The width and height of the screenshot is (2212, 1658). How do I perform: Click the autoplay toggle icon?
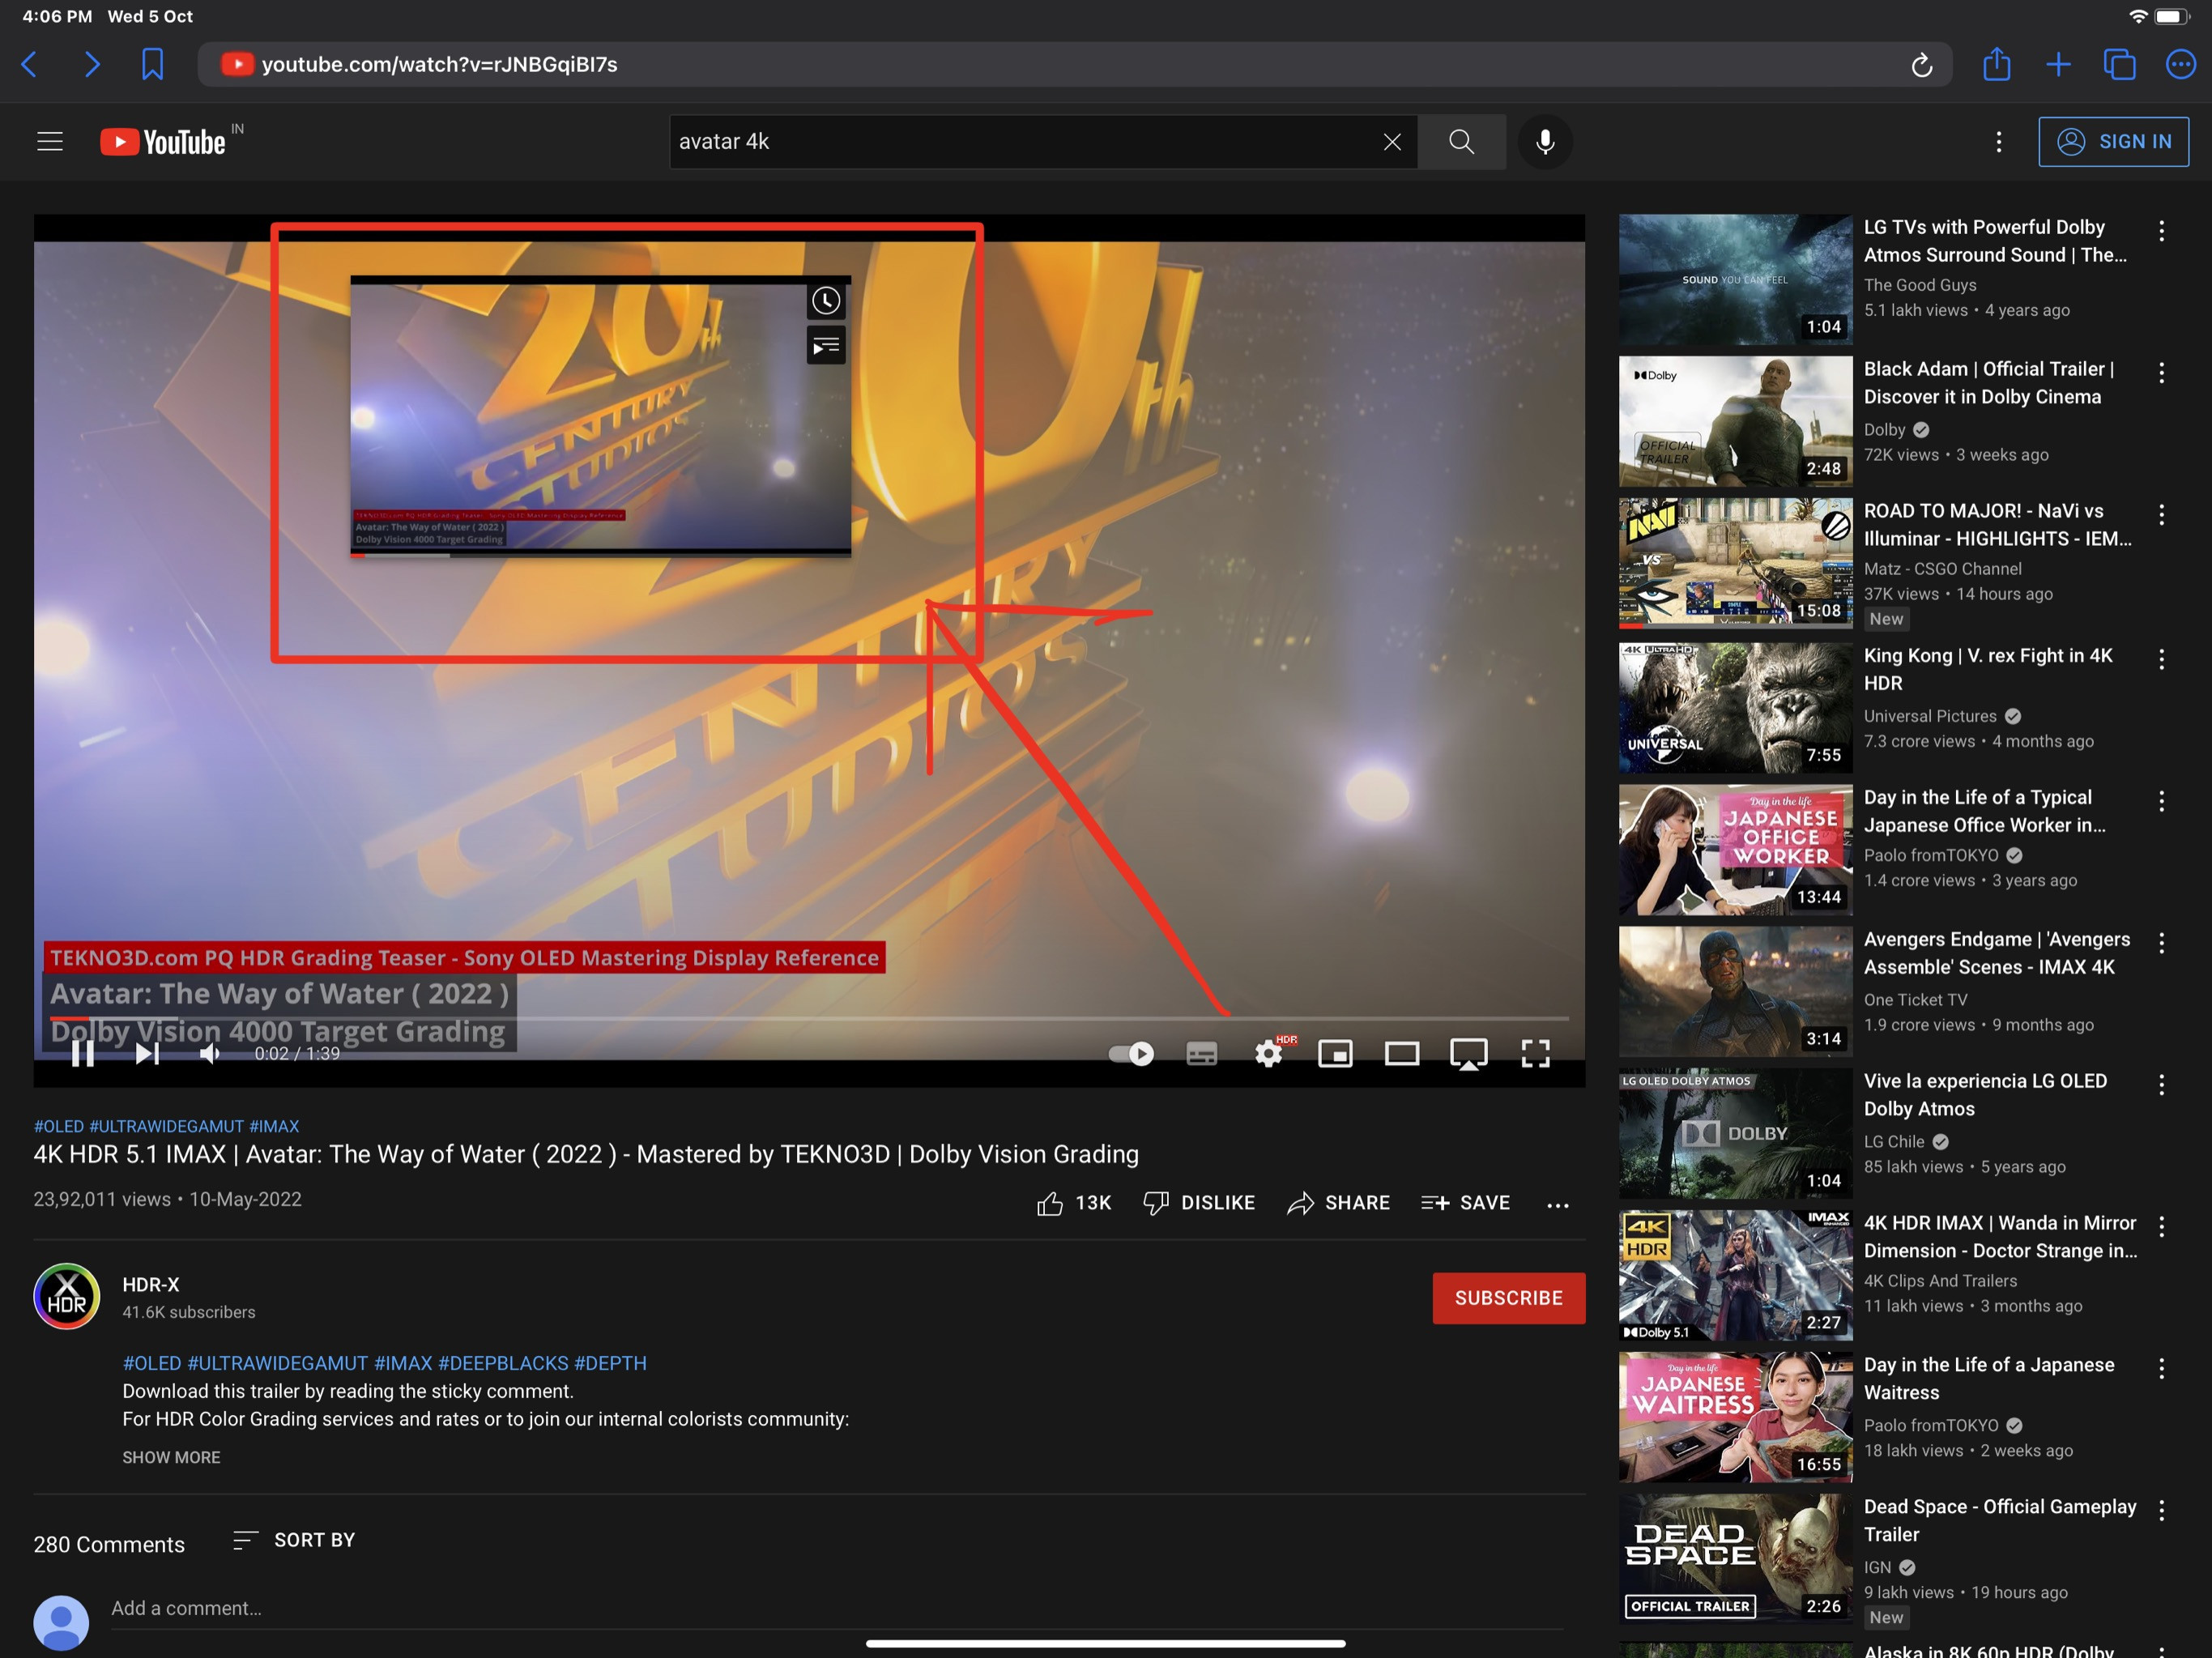click(1132, 1052)
